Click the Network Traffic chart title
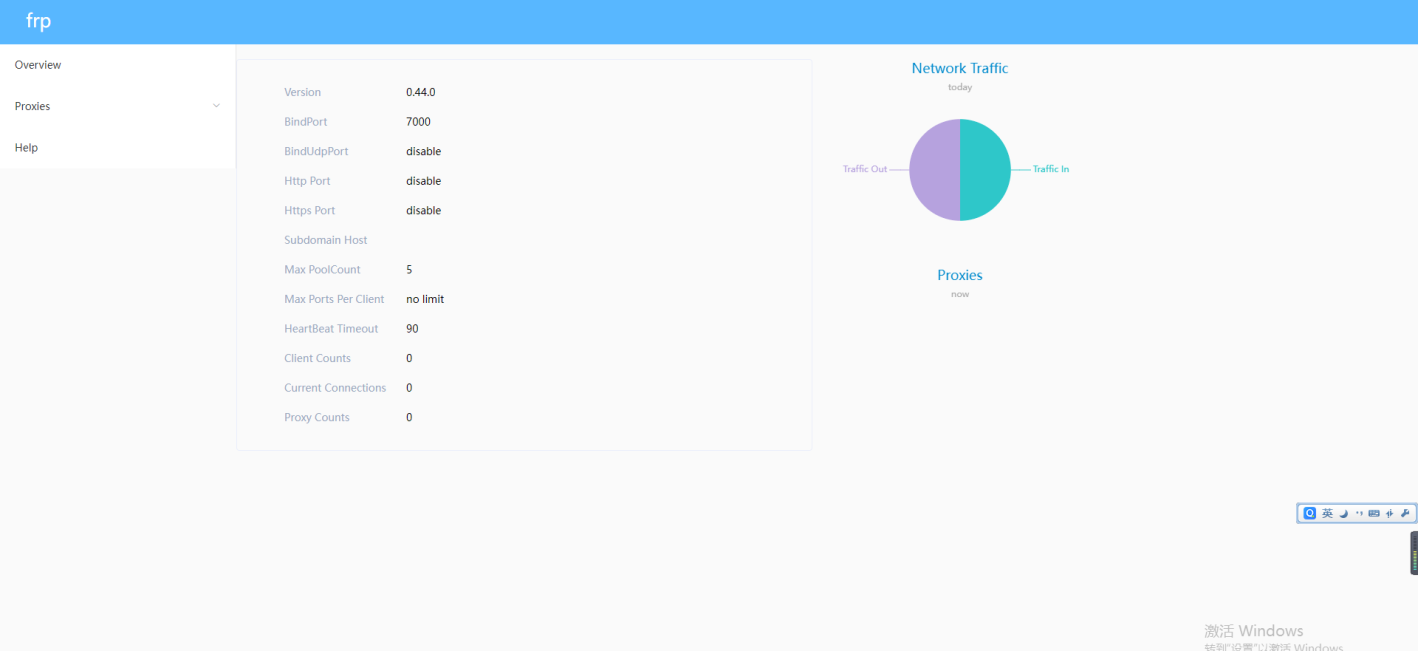The image size is (1418, 651). [x=959, y=68]
